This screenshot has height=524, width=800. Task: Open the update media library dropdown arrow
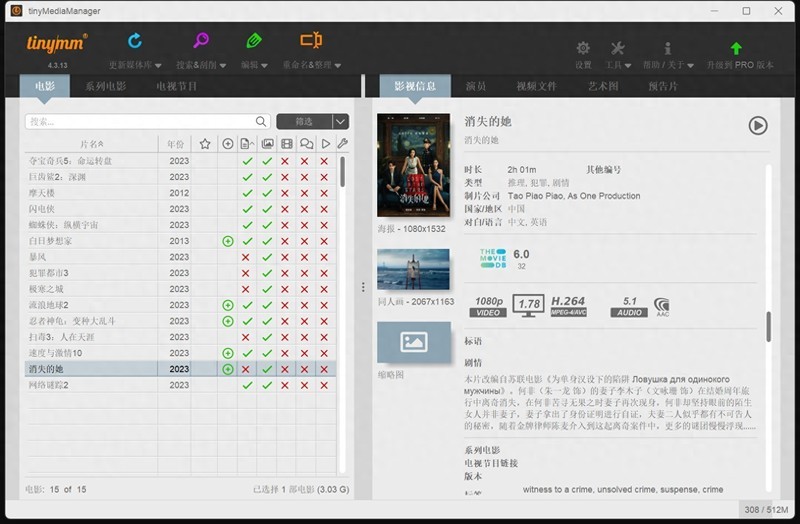(x=158, y=65)
